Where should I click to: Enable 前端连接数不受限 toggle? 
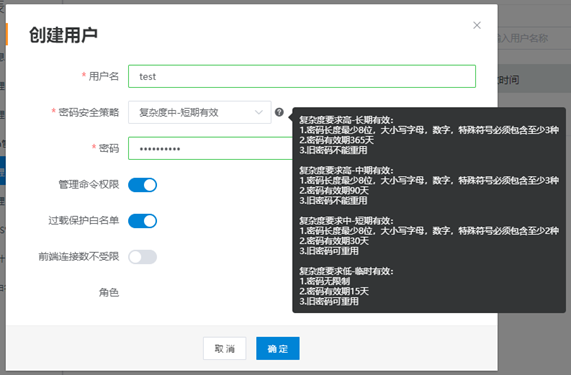coord(142,257)
